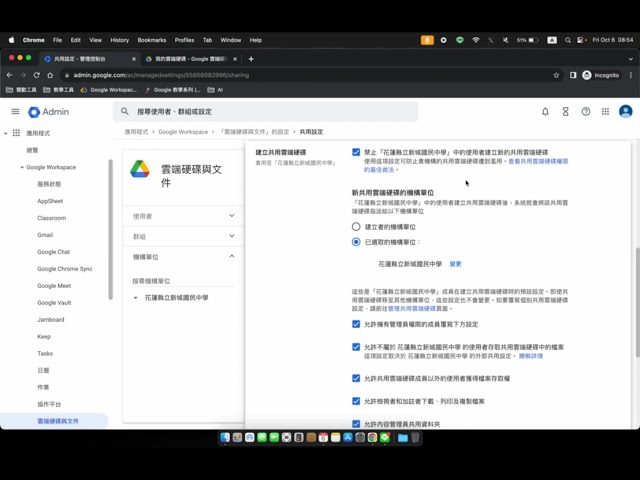
Task: Uncheck 禁止使用者建立新的共用雲端硬碟 checkbox
Action: [x=356, y=152]
